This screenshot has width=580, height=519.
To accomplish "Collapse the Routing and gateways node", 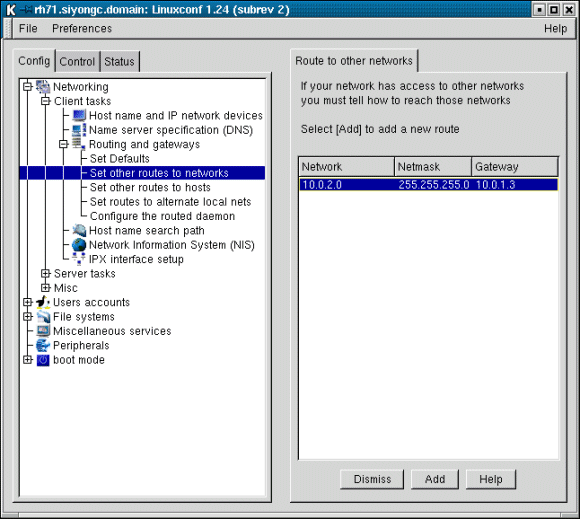I will [64, 144].
